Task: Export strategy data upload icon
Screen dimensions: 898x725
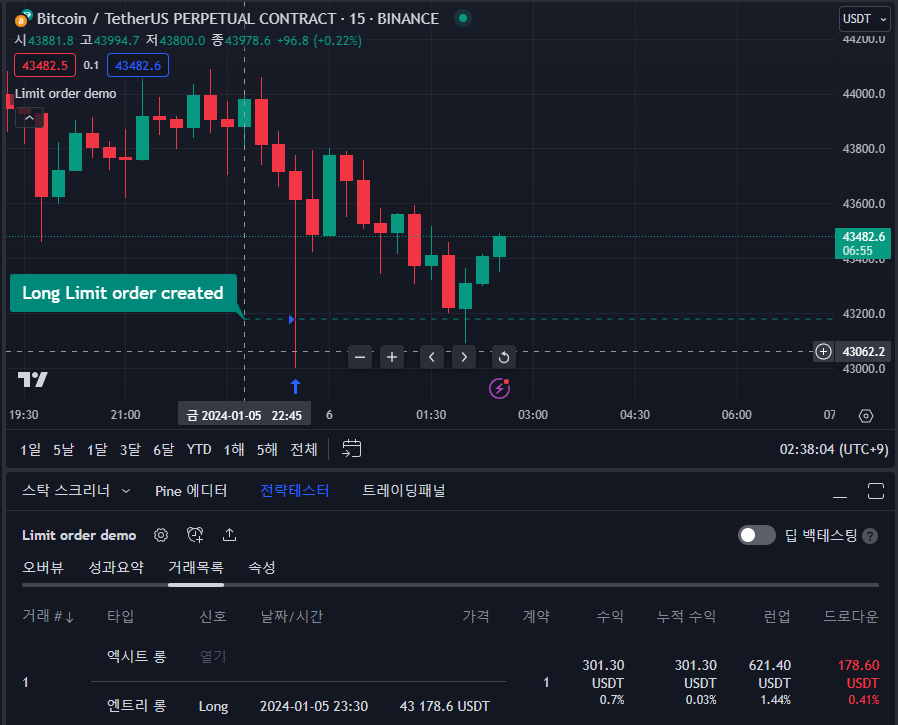Action: click(x=229, y=535)
